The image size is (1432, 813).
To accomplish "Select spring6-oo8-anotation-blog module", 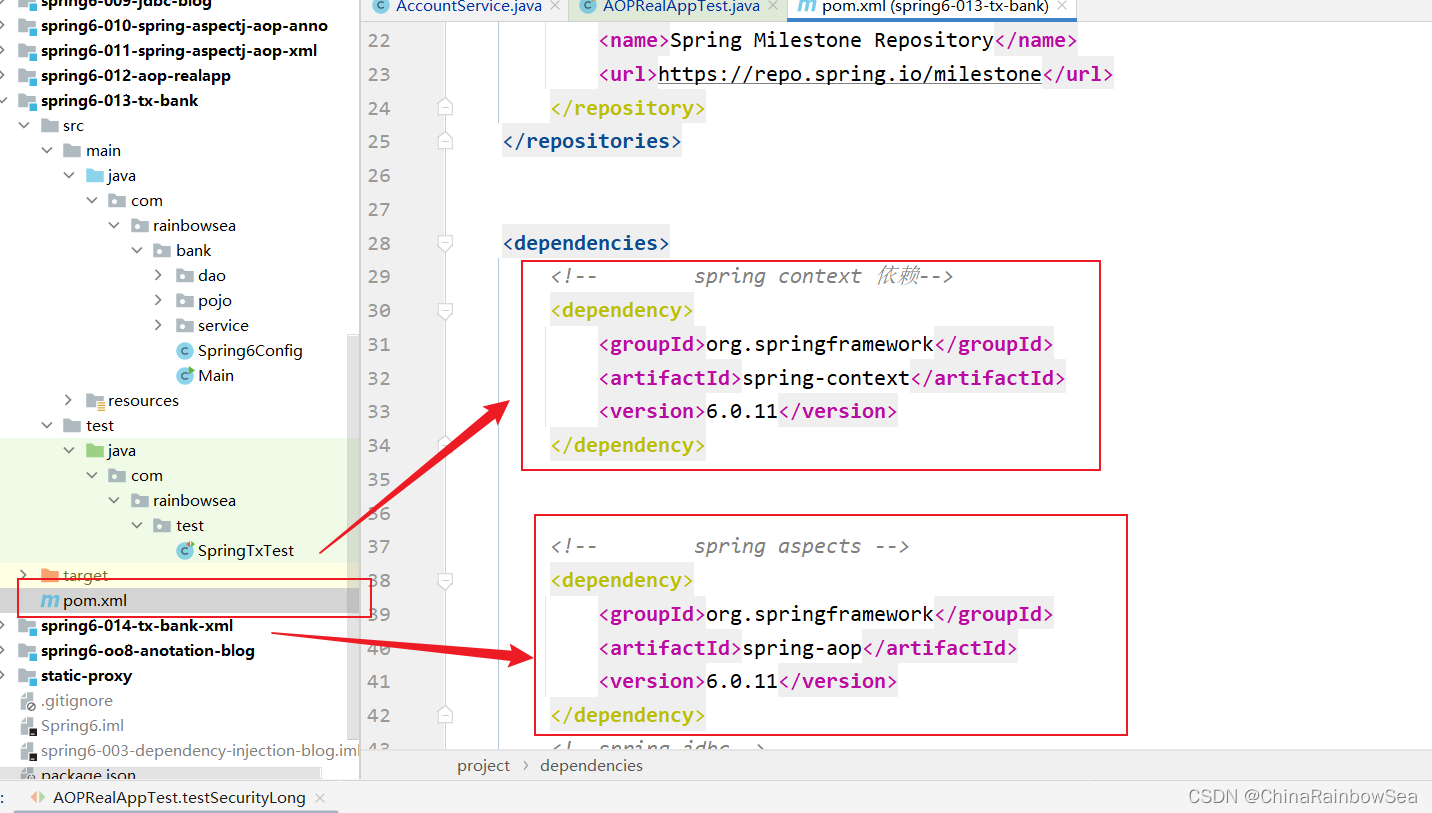I will 148,650.
